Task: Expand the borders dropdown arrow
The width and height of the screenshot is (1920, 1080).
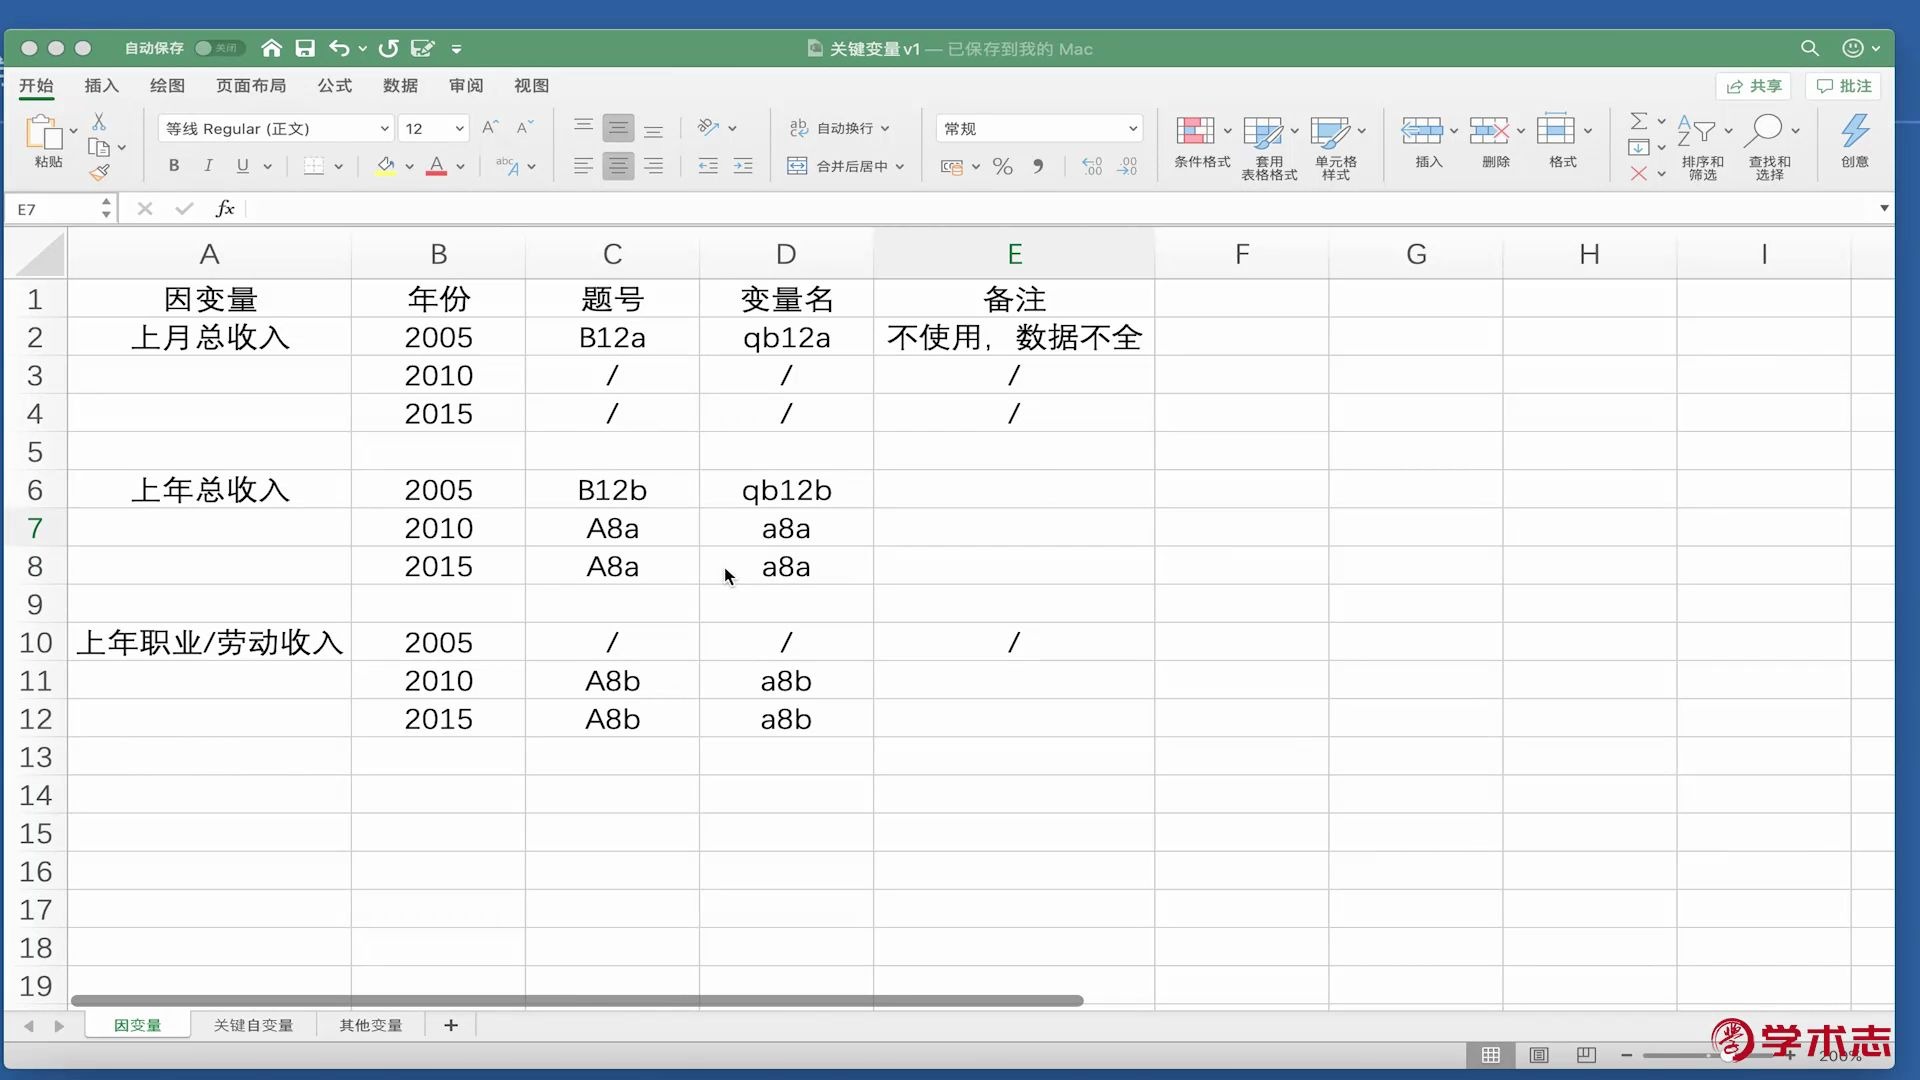Action: pos(338,167)
